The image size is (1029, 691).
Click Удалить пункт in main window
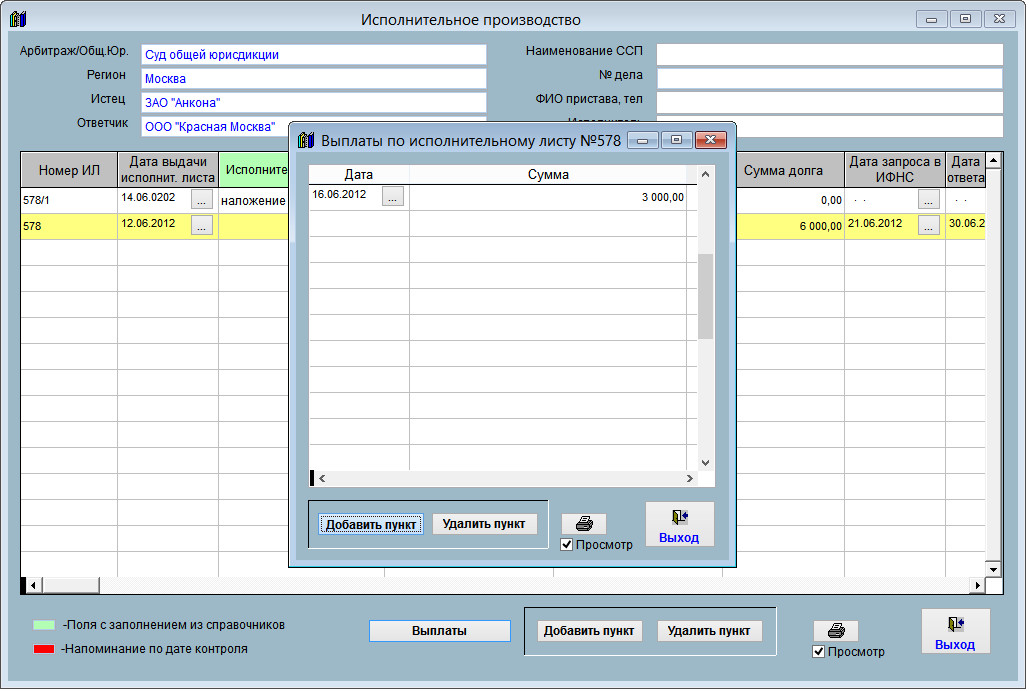point(709,631)
